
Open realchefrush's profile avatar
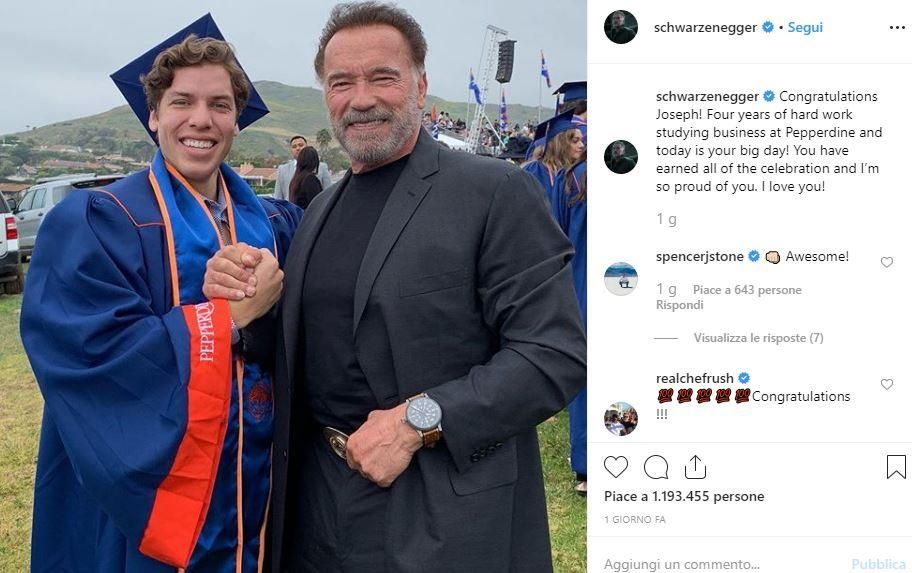621,418
